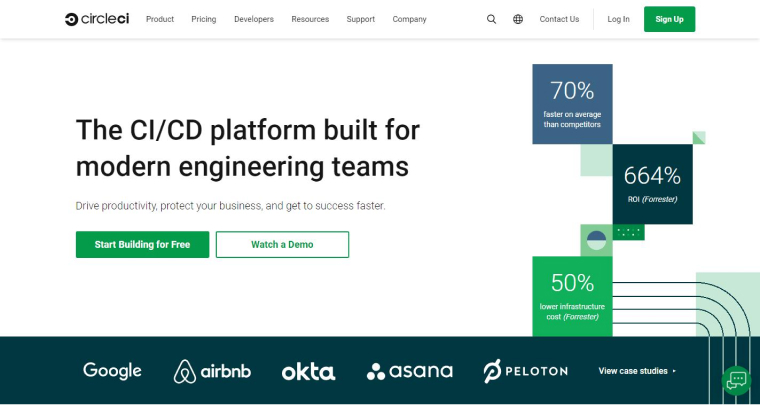Click the CircleCI logo
This screenshot has height=405, width=760.
tap(97, 19)
